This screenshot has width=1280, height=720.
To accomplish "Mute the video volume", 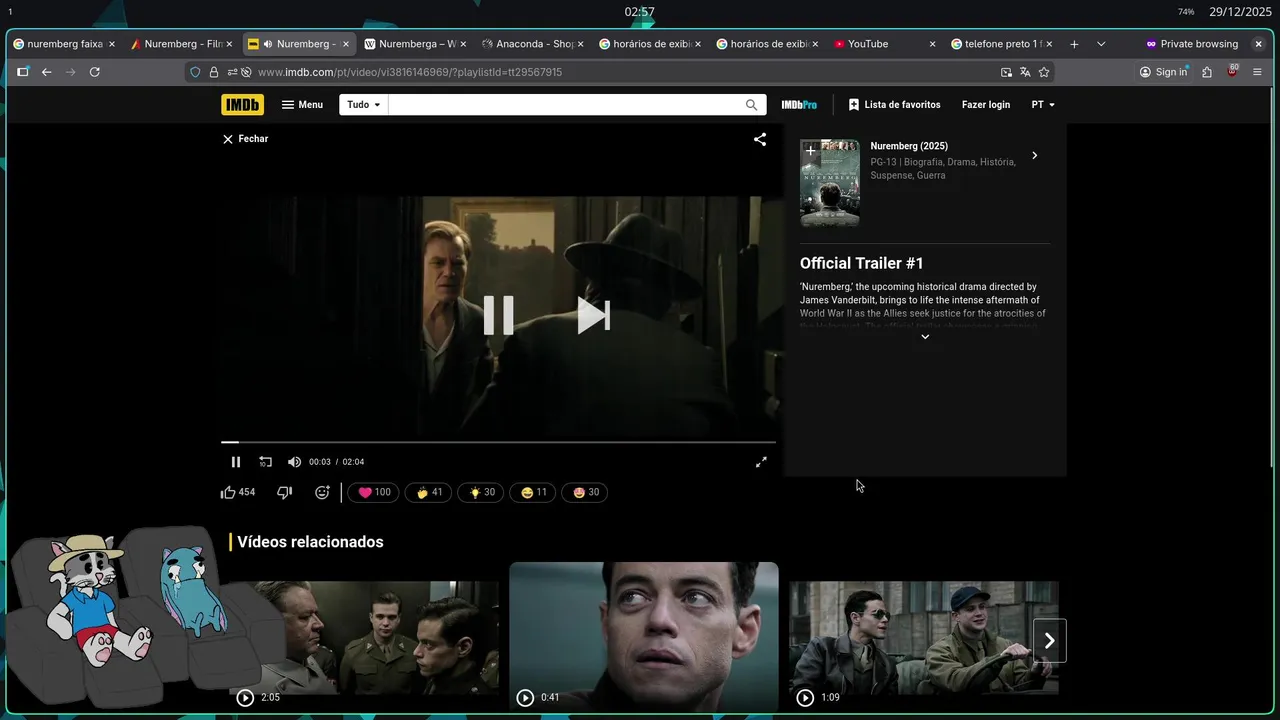I will tap(294, 462).
